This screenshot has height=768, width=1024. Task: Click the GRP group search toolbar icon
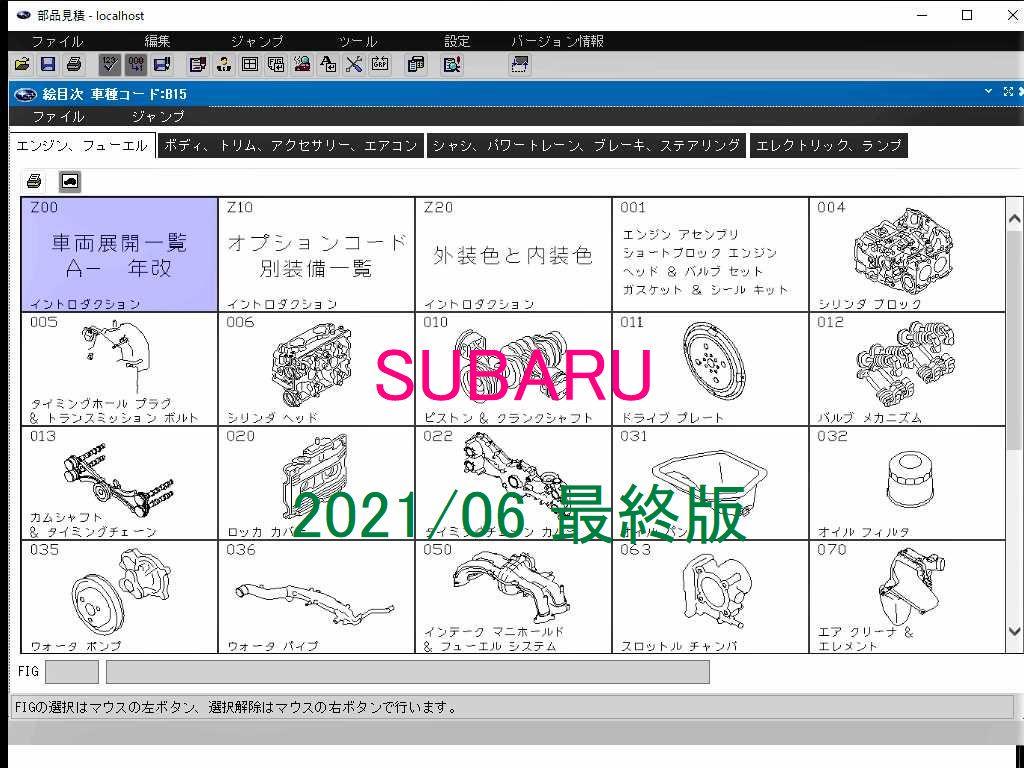[x=378, y=65]
